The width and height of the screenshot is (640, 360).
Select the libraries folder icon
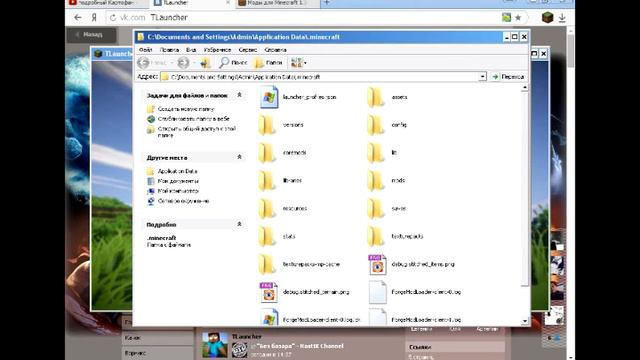click(267, 180)
